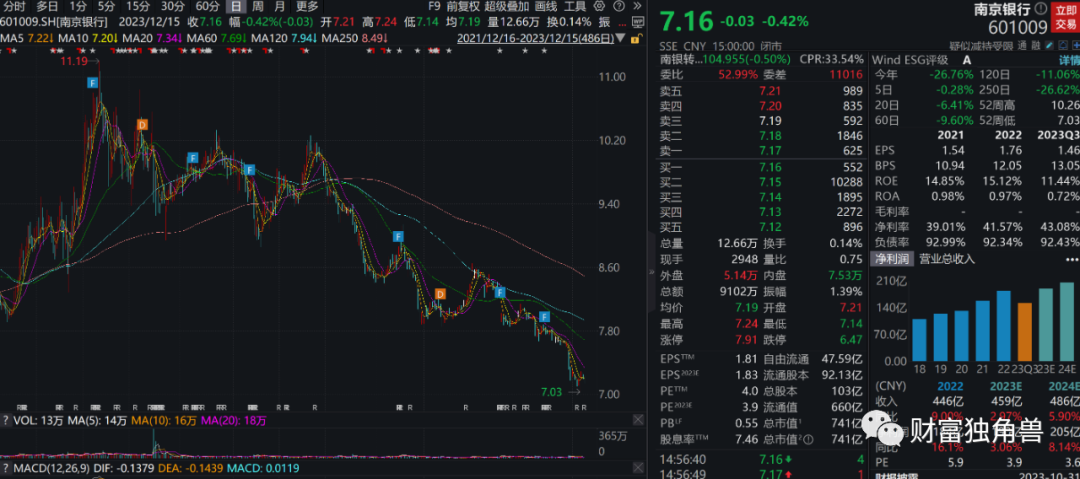Click the 立即交易 trade button
This screenshot has width=1080, height=479.
click(x=1066, y=18)
